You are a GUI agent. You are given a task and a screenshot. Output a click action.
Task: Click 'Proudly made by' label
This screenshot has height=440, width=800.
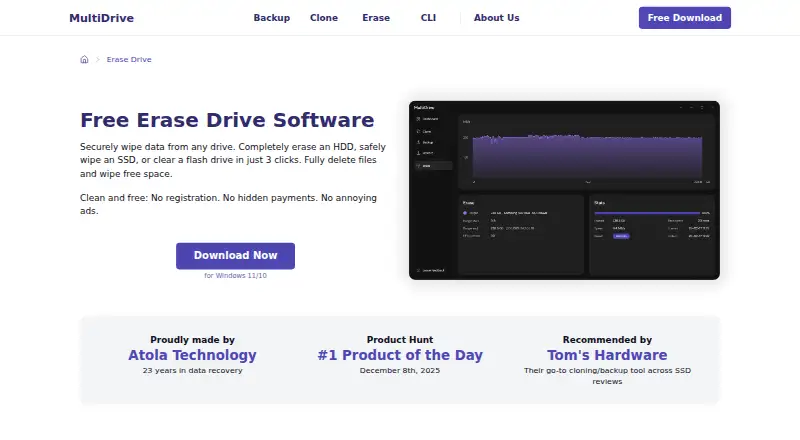192,340
